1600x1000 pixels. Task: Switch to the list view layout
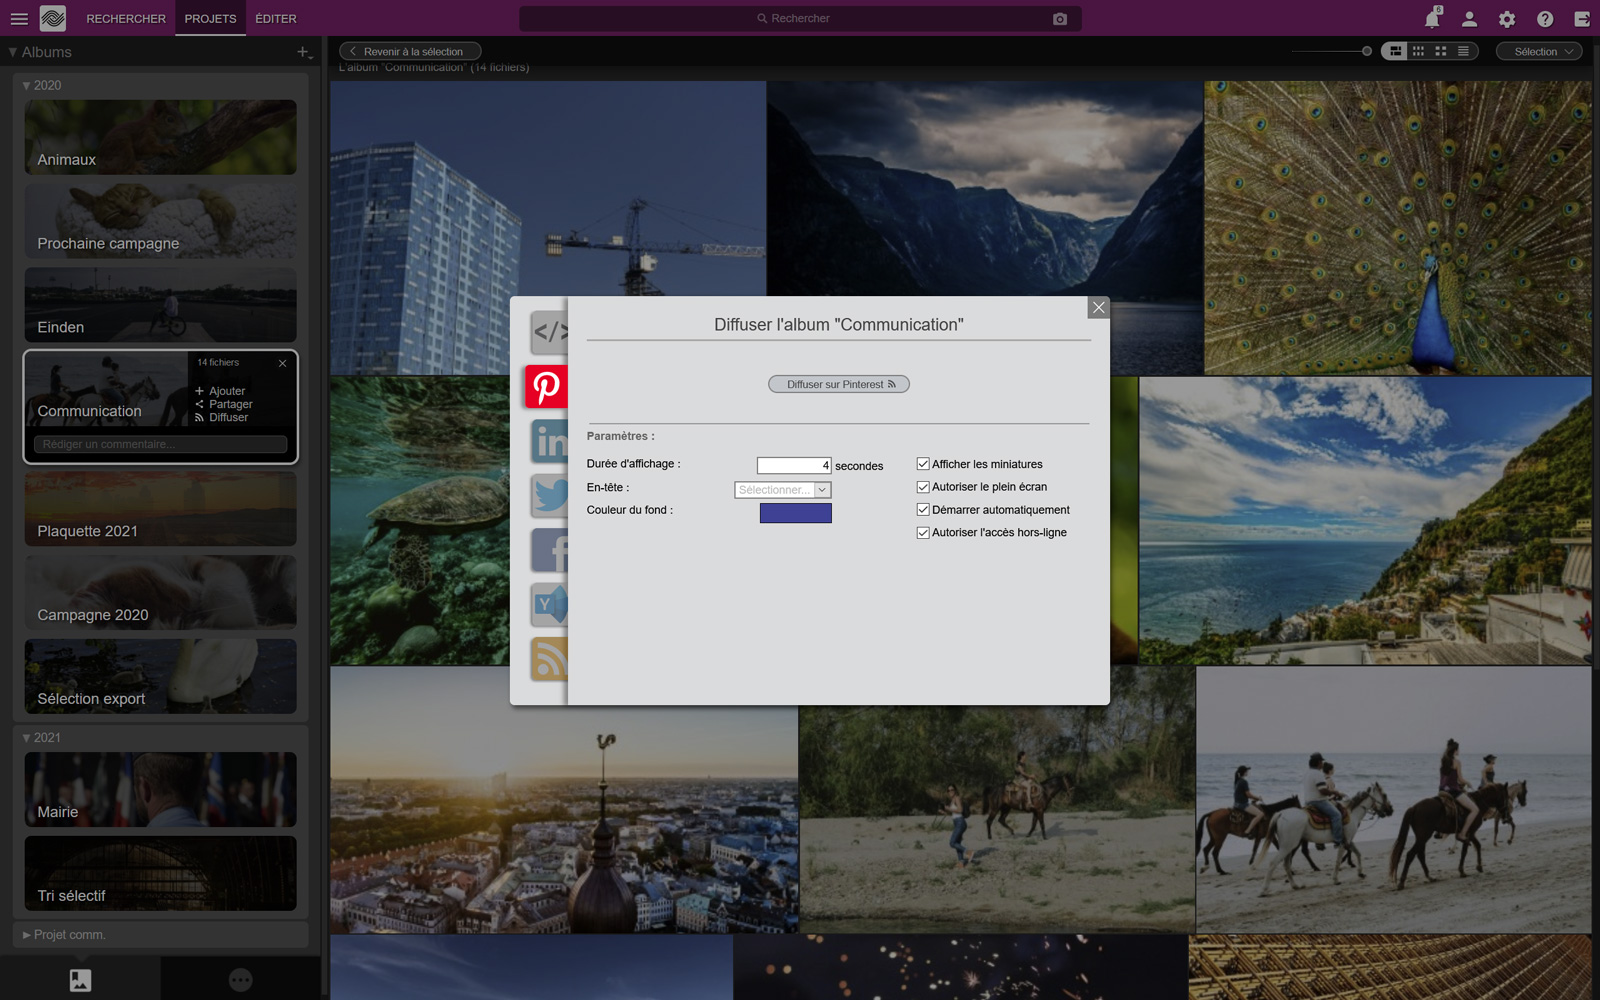point(1463,50)
